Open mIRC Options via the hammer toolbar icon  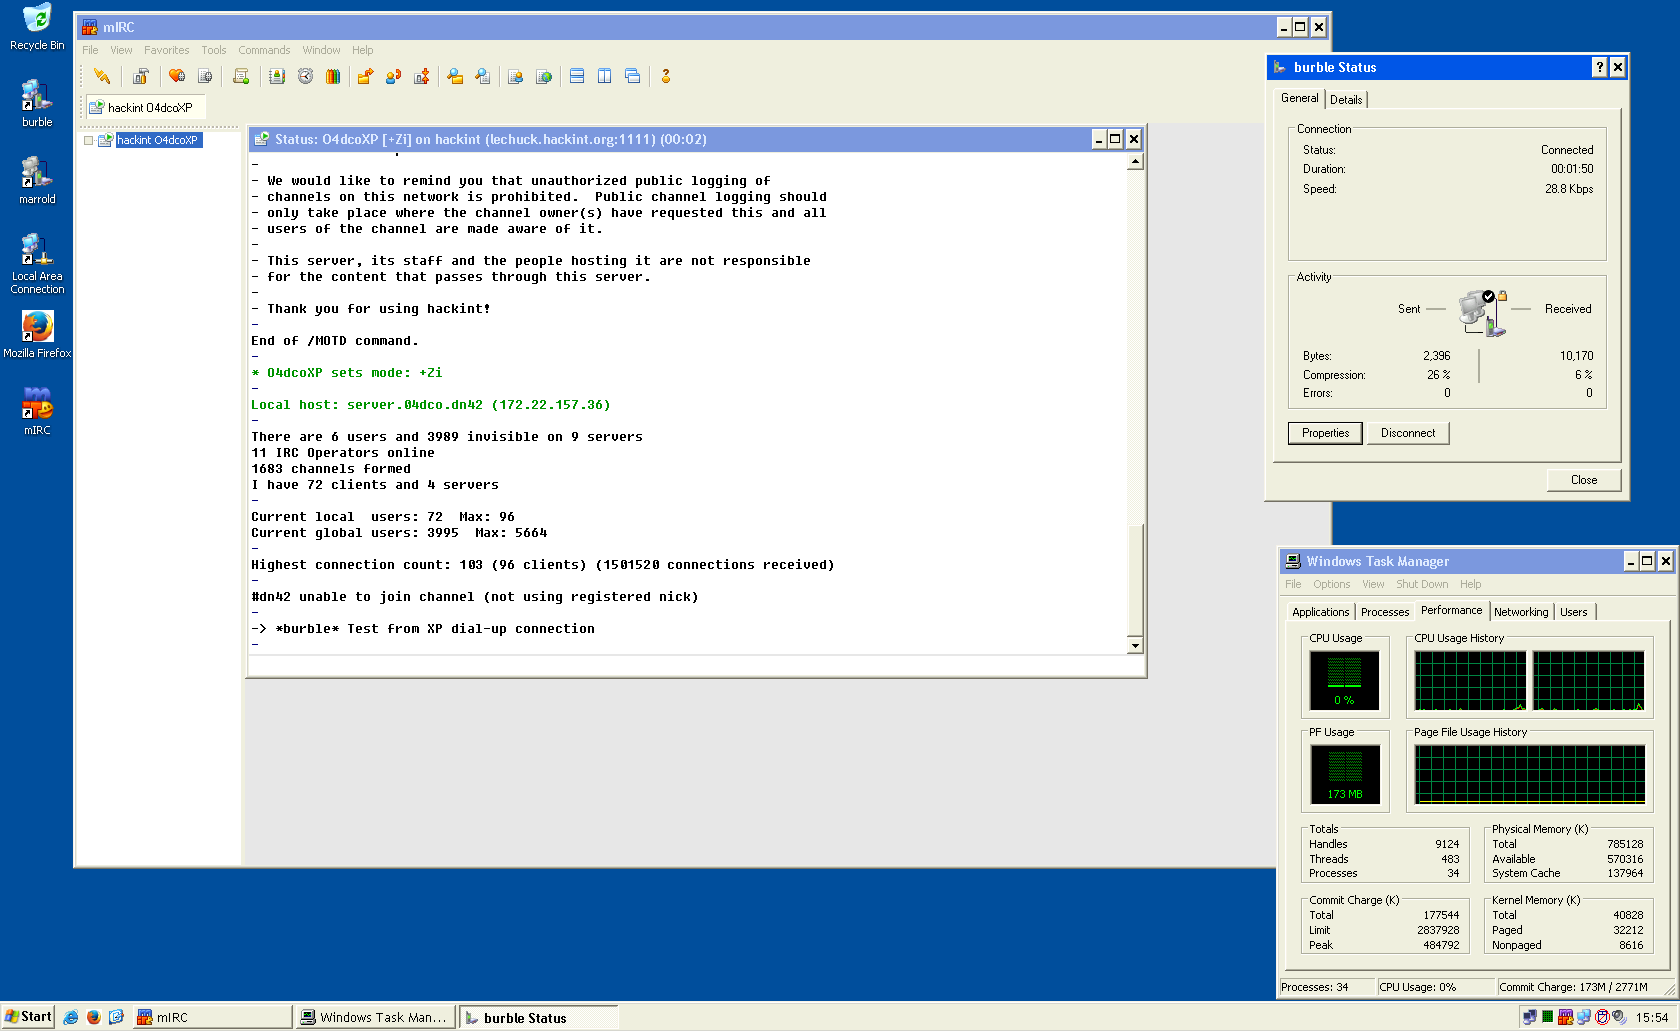click(141, 76)
